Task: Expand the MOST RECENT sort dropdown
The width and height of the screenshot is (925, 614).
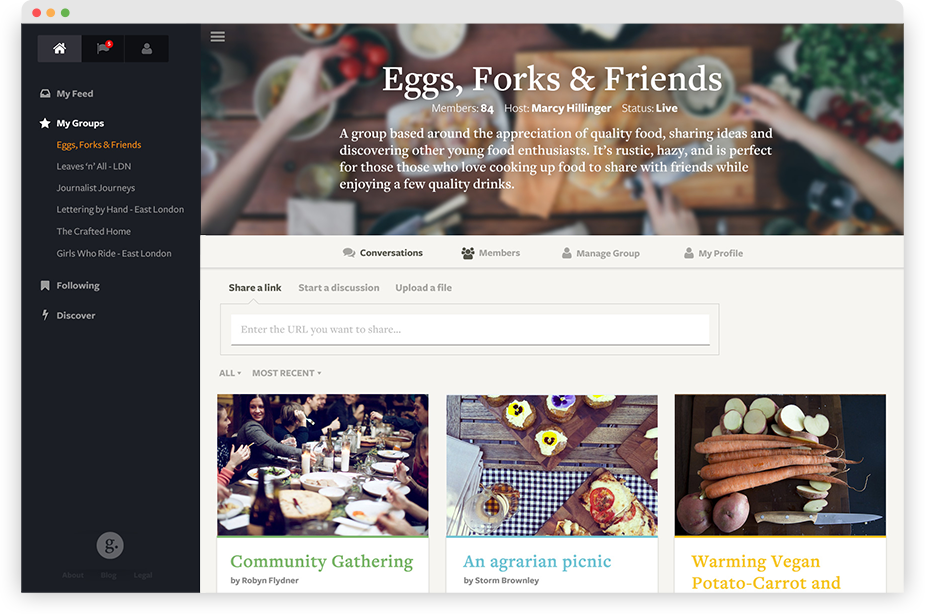Action: tap(287, 373)
